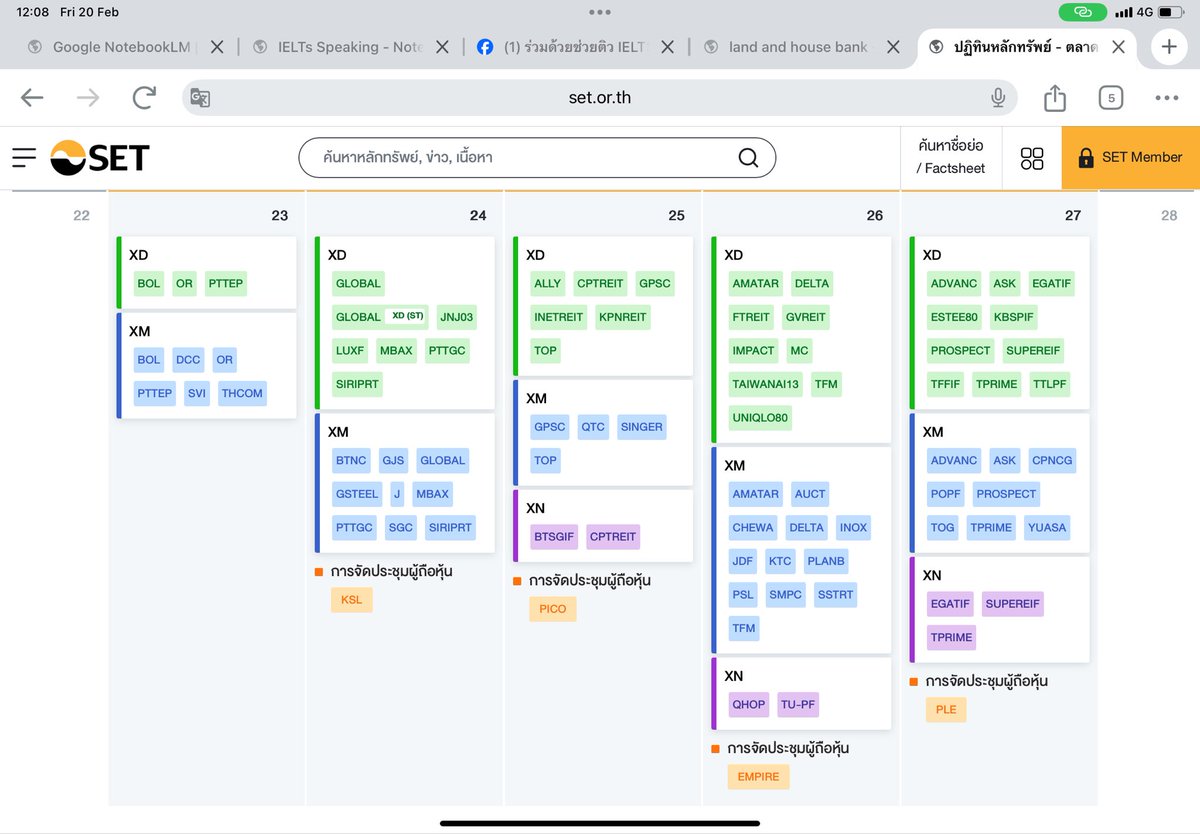Open the four-squares apps grid icon
1200x834 pixels.
pos(1032,158)
